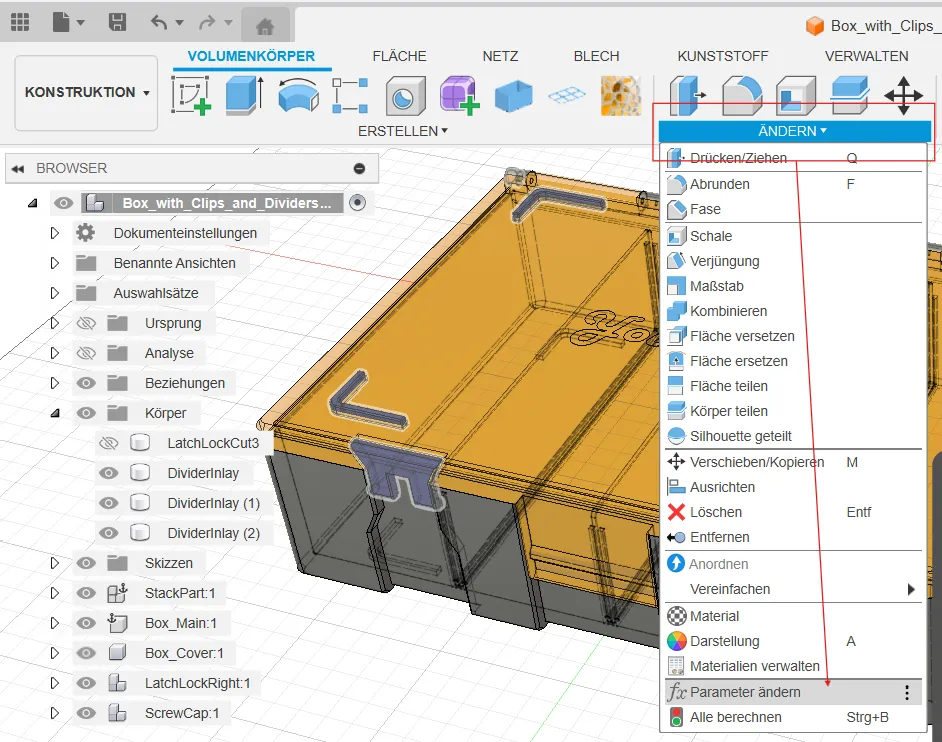This screenshot has height=742, width=942.
Task: Open the ERSTELLEN dropdown menu
Action: tap(403, 131)
